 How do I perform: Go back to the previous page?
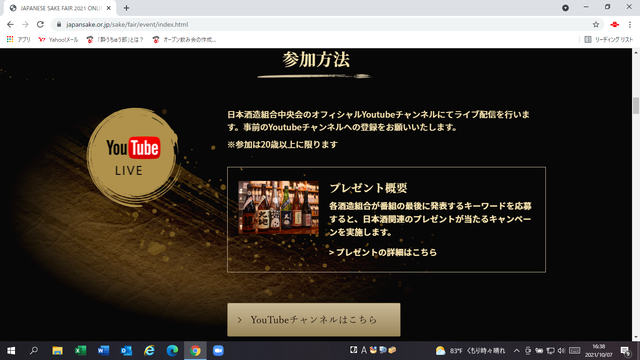pyautogui.click(x=10, y=24)
